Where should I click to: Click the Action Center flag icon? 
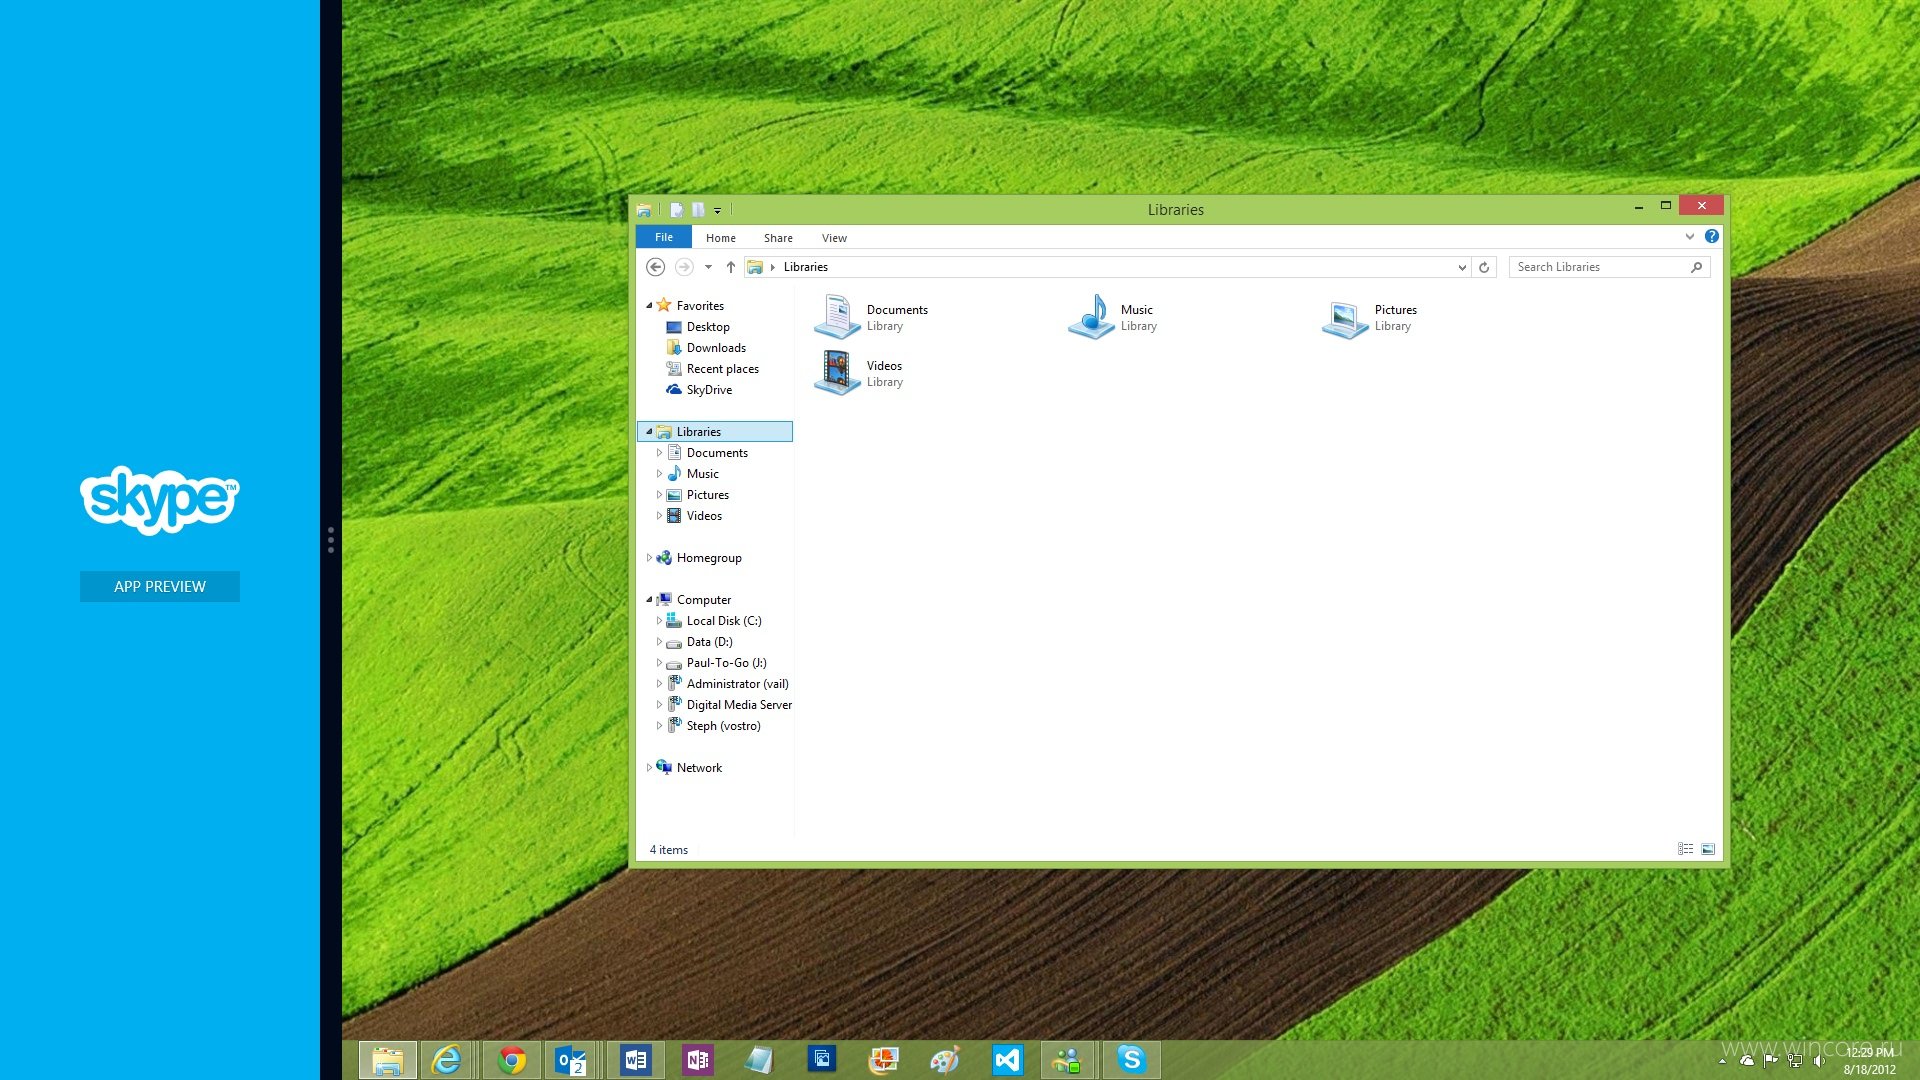pyautogui.click(x=1771, y=1061)
